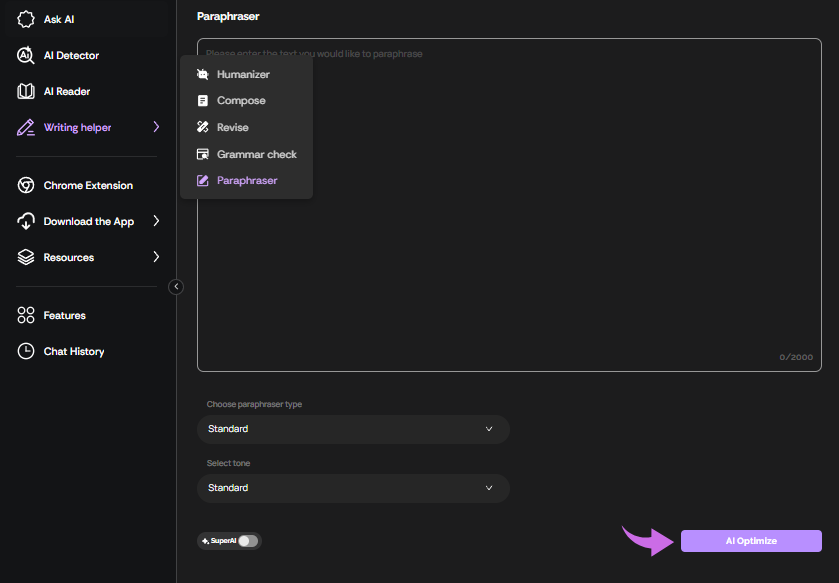839x583 pixels.
Task: Select Humanizer from the menu
Action: [x=245, y=74]
